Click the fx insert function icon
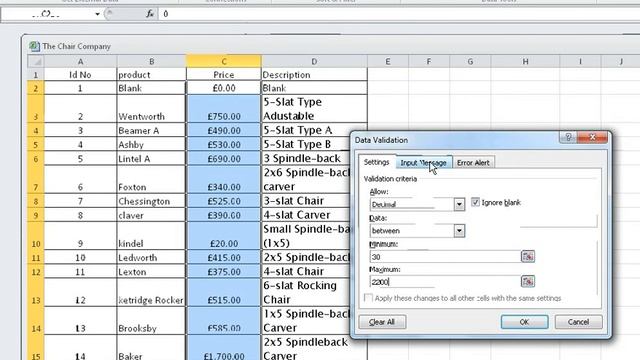Screen dimensions: 640x360 point(150,14)
